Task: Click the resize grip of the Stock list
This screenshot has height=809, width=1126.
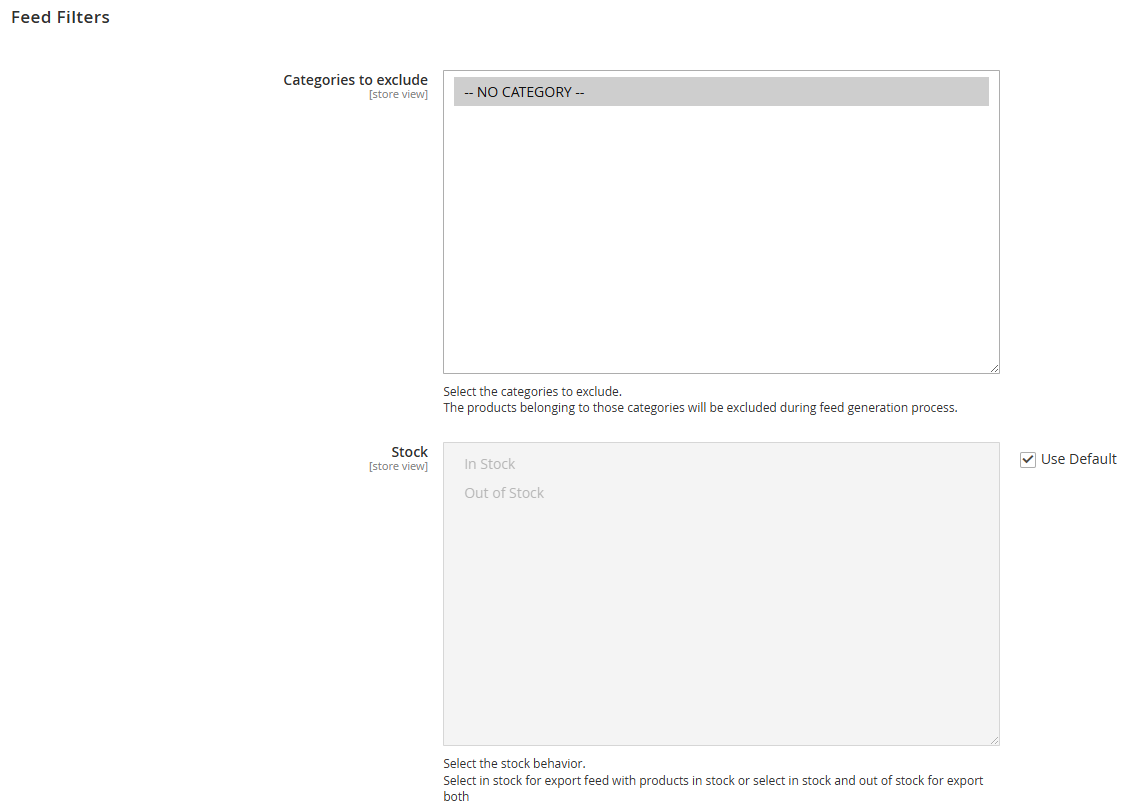Action: (994, 740)
